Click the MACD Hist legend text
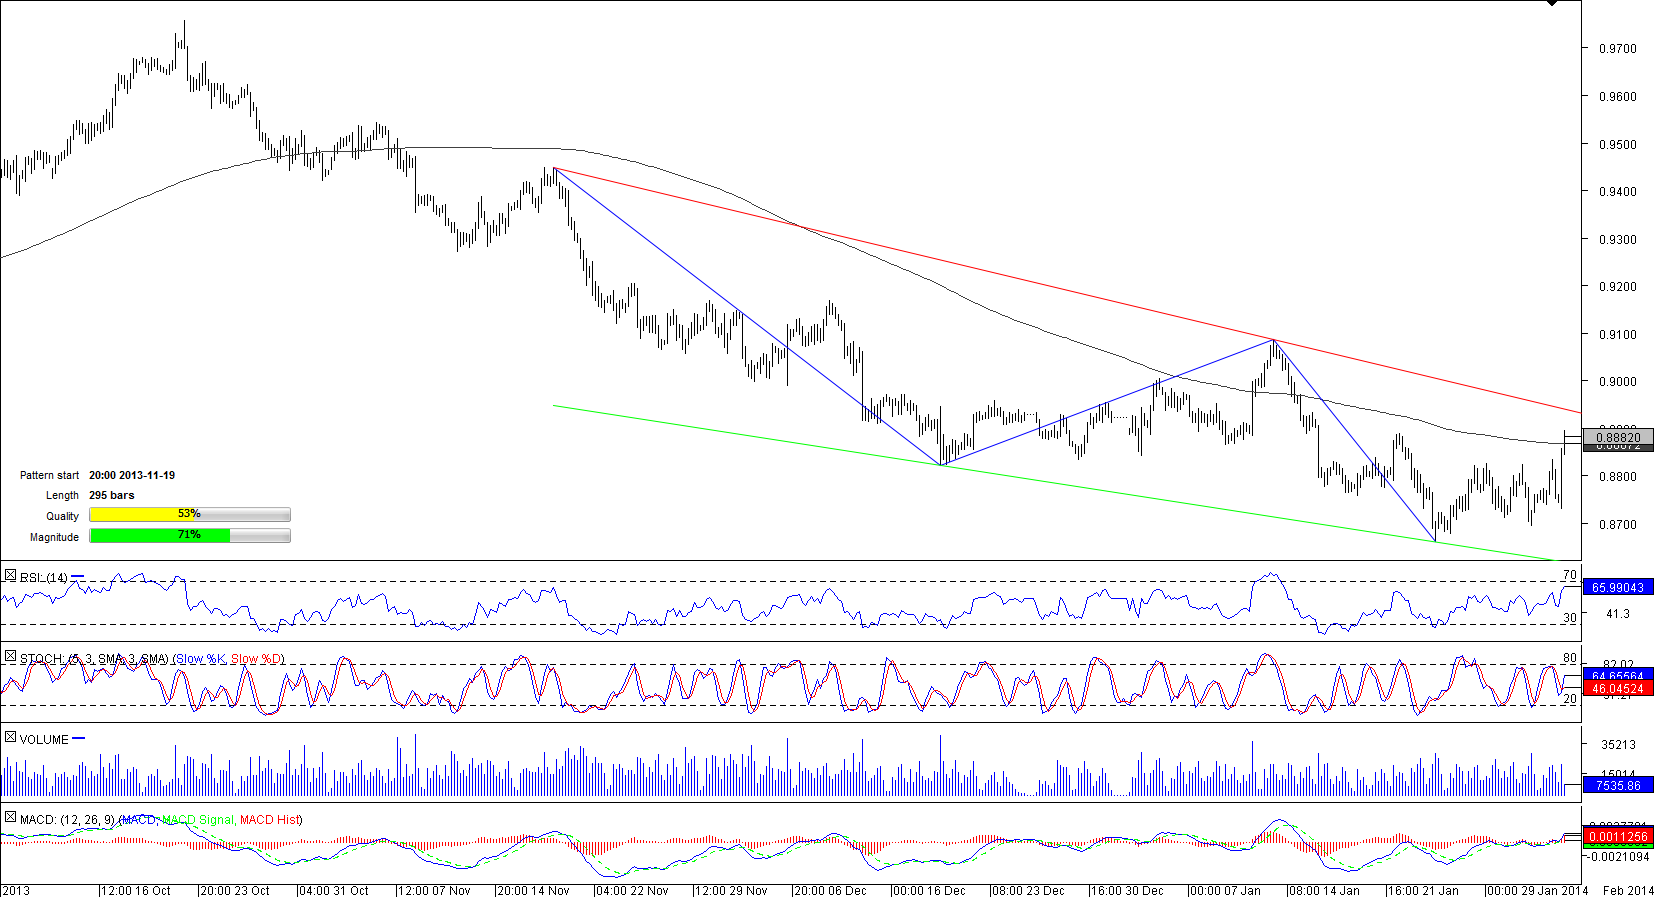The height and width of the screenshot is (897, 1655). [270, 820]
